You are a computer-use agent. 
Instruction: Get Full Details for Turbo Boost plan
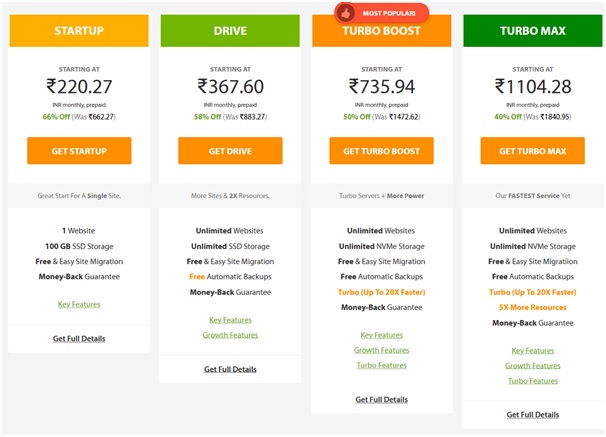(381, 400)
